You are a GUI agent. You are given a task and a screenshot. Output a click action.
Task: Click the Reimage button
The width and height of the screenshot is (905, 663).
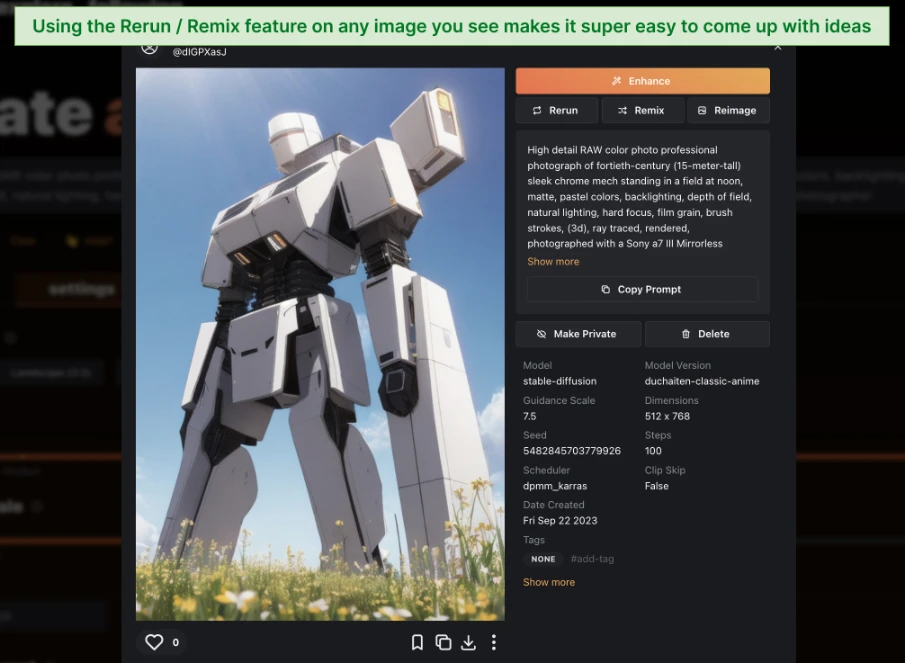point(727,110)
